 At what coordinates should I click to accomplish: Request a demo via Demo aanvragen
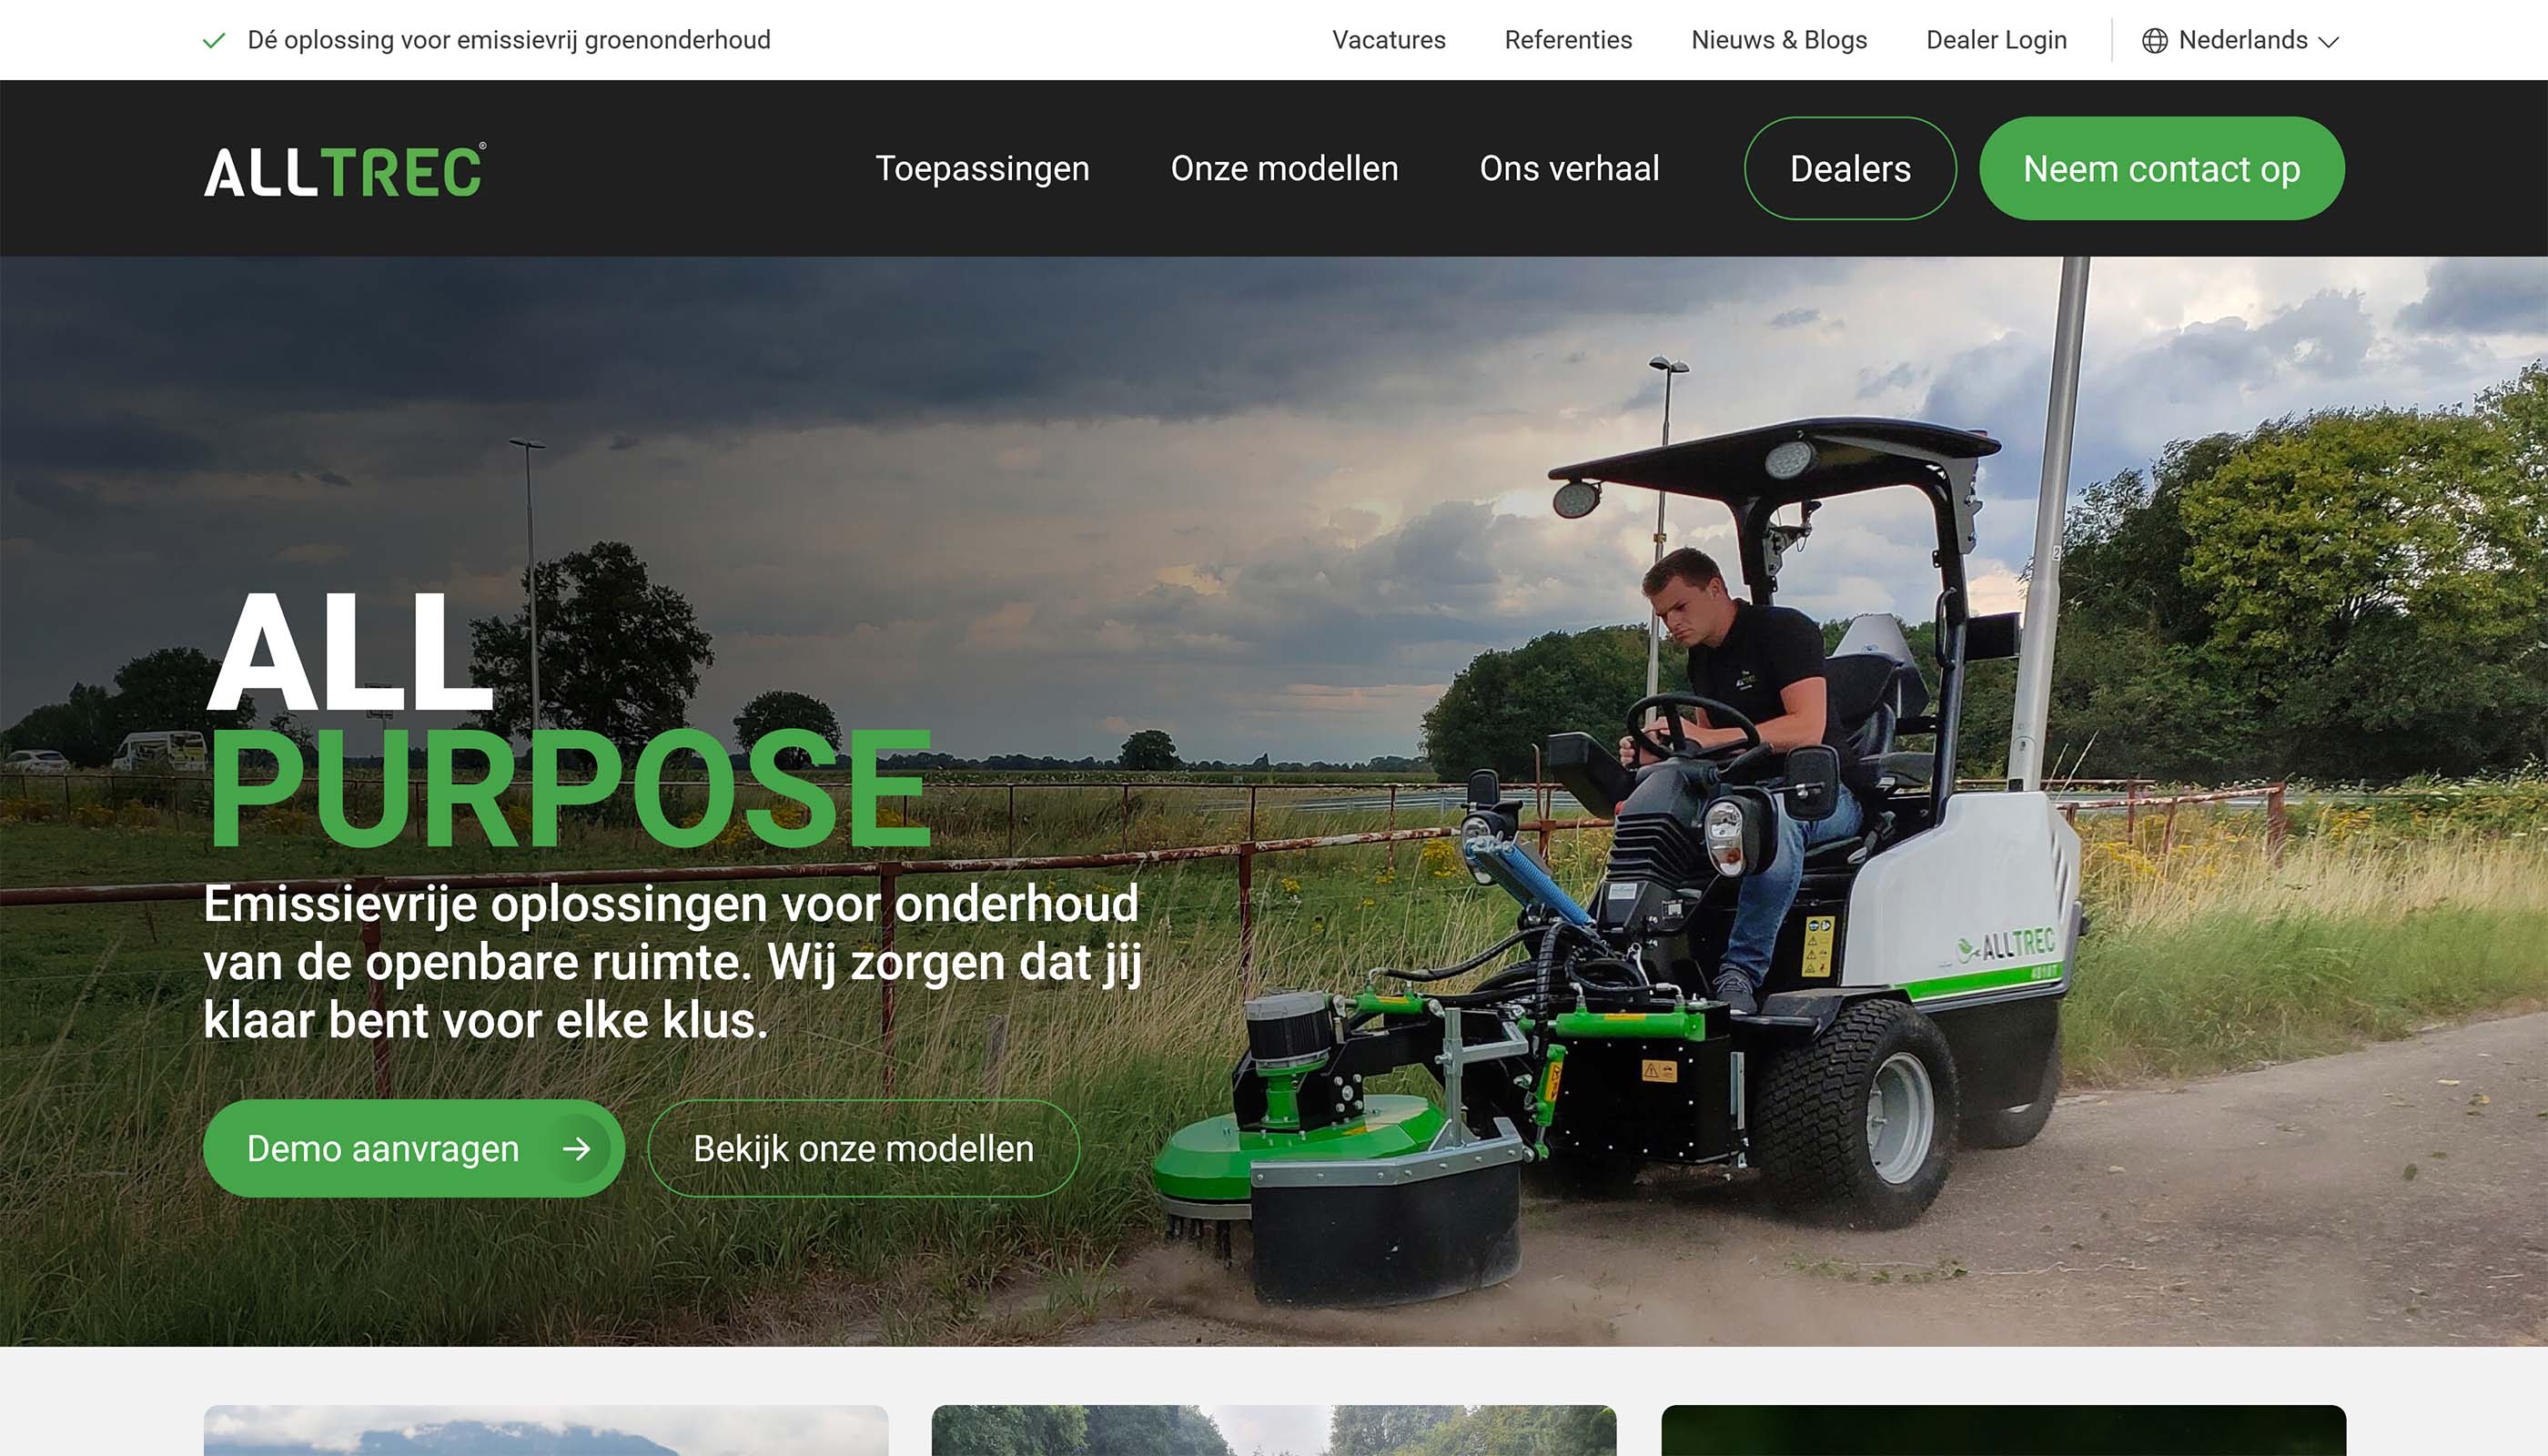tap(384, 1149)
